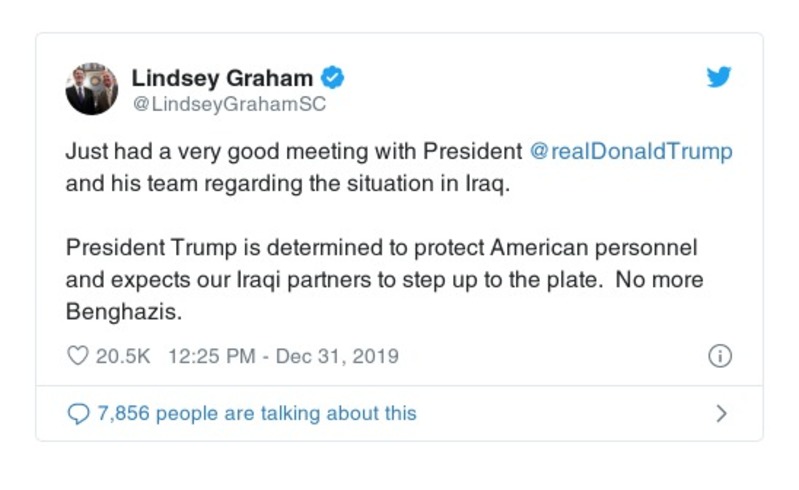Click the Lindsey Graham display name

click(x=223, y=78)
